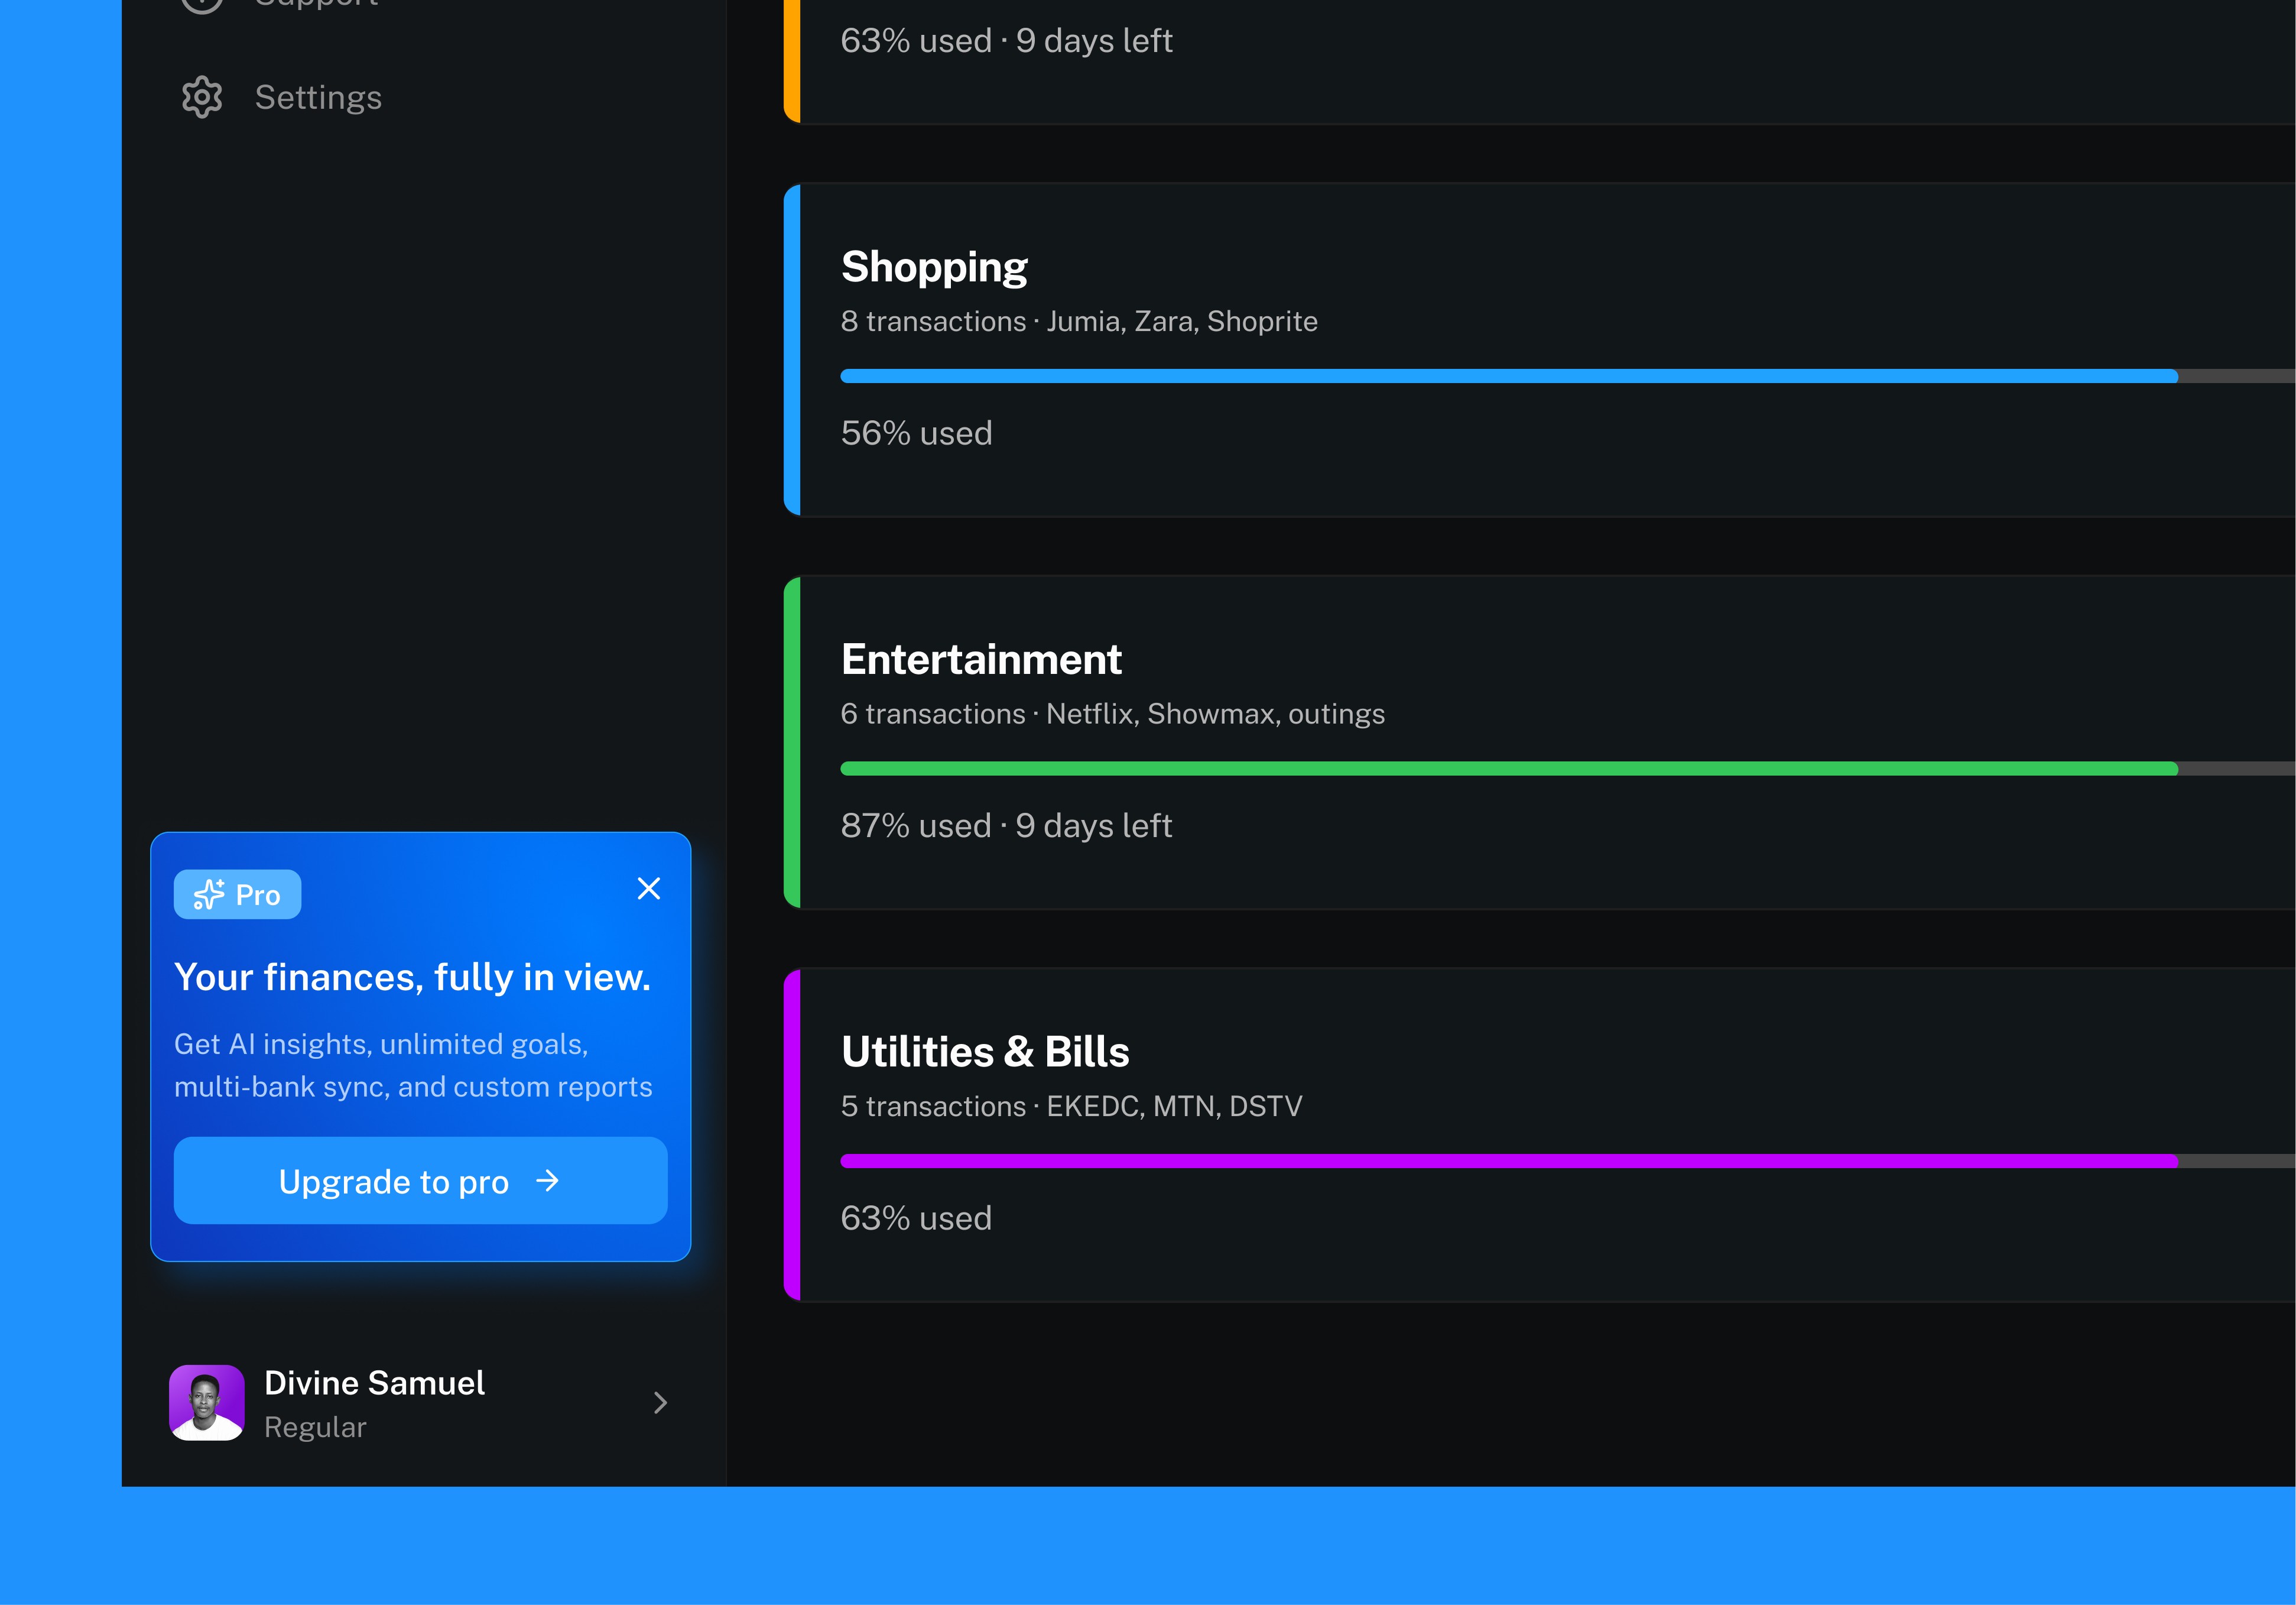Click the 87% used · 9 days left text

tap(1006, 826)
